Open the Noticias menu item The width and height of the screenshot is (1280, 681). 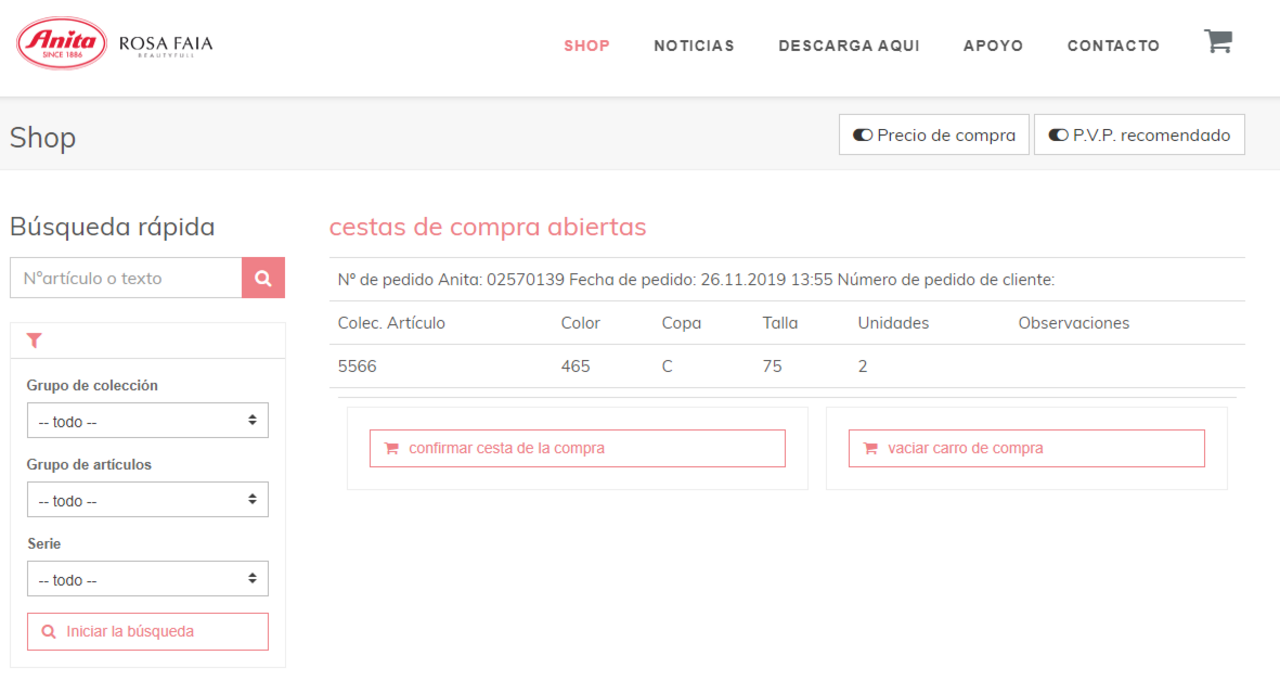pyautogui.click(x=694, y=46)
